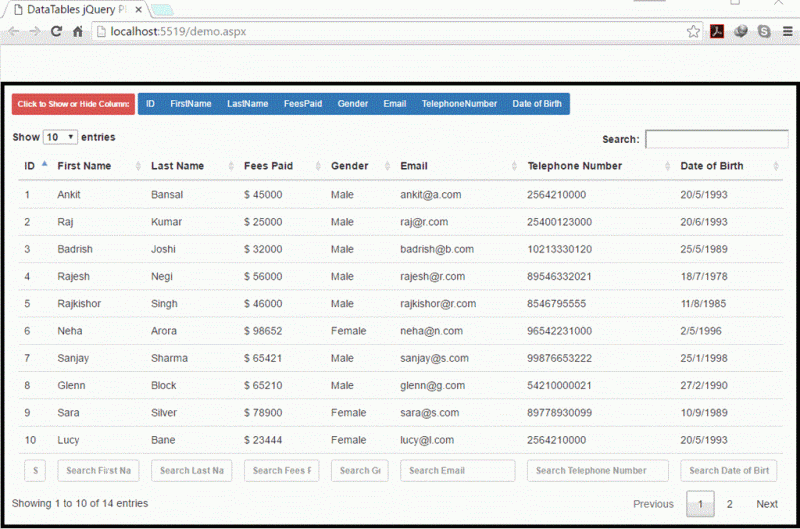
Task: Toggle FeesPaid column visibility
Action: 303,104
